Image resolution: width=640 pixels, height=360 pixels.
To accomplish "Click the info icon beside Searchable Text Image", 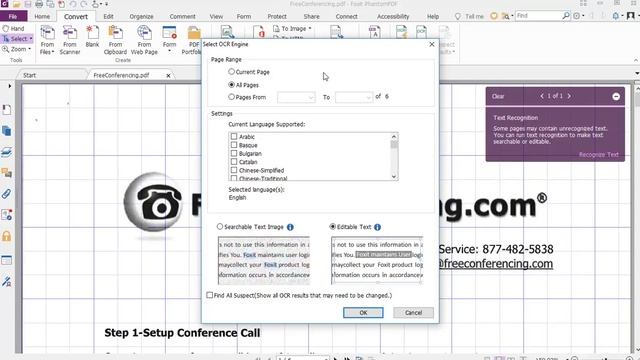I will [x=290, y=227].
